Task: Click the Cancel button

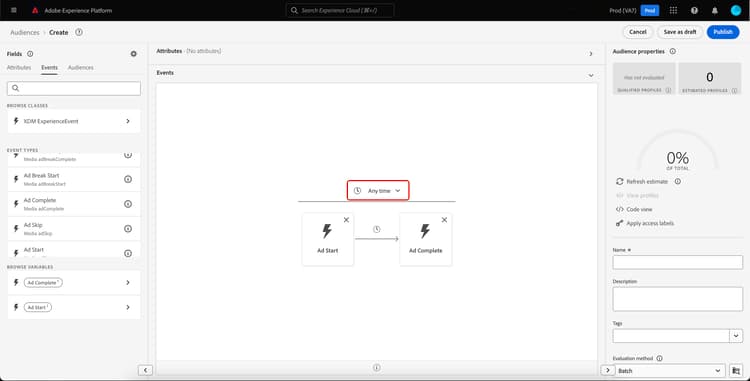Action: coord(638,32)
